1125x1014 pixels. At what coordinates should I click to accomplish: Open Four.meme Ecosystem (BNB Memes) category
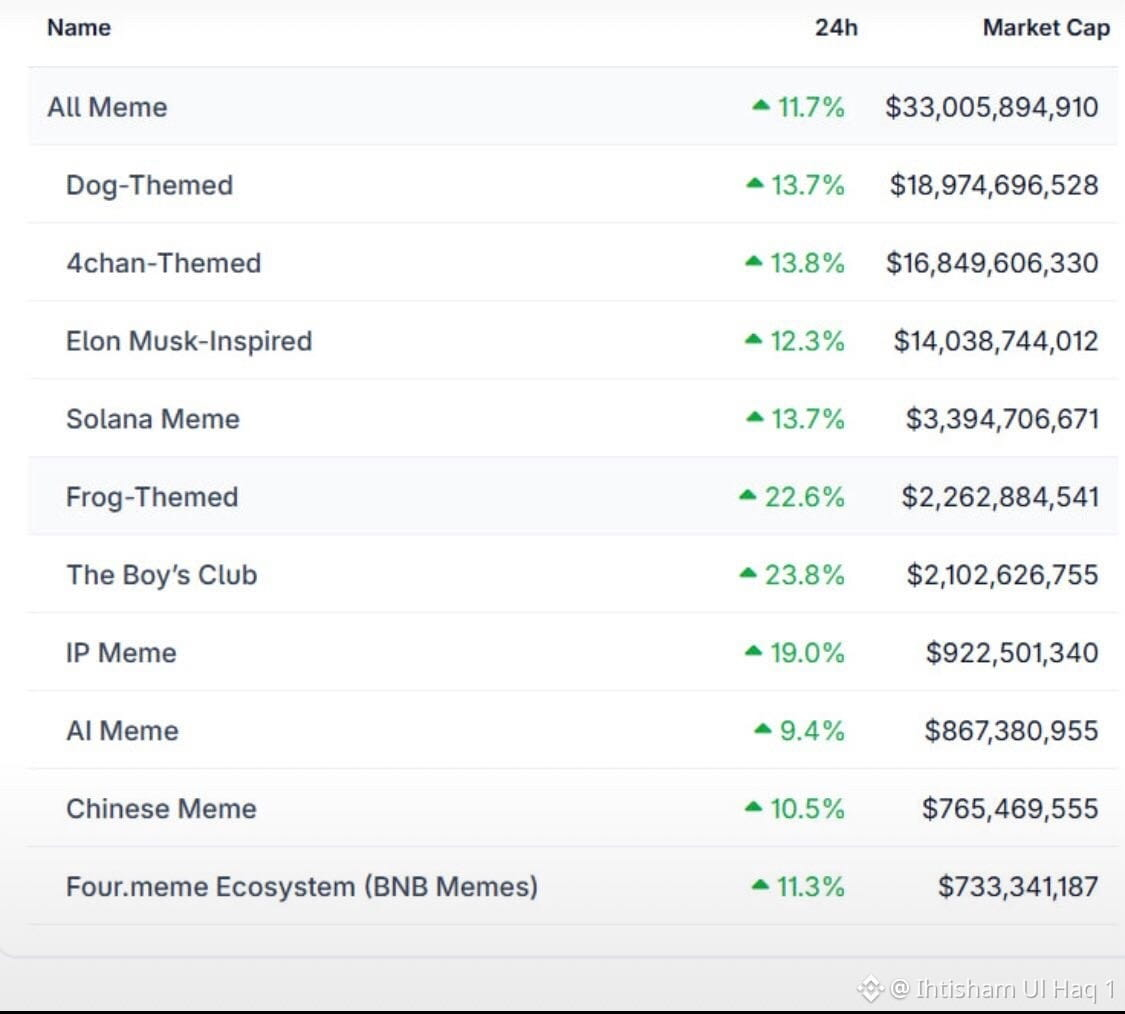[x=301, y=887]
